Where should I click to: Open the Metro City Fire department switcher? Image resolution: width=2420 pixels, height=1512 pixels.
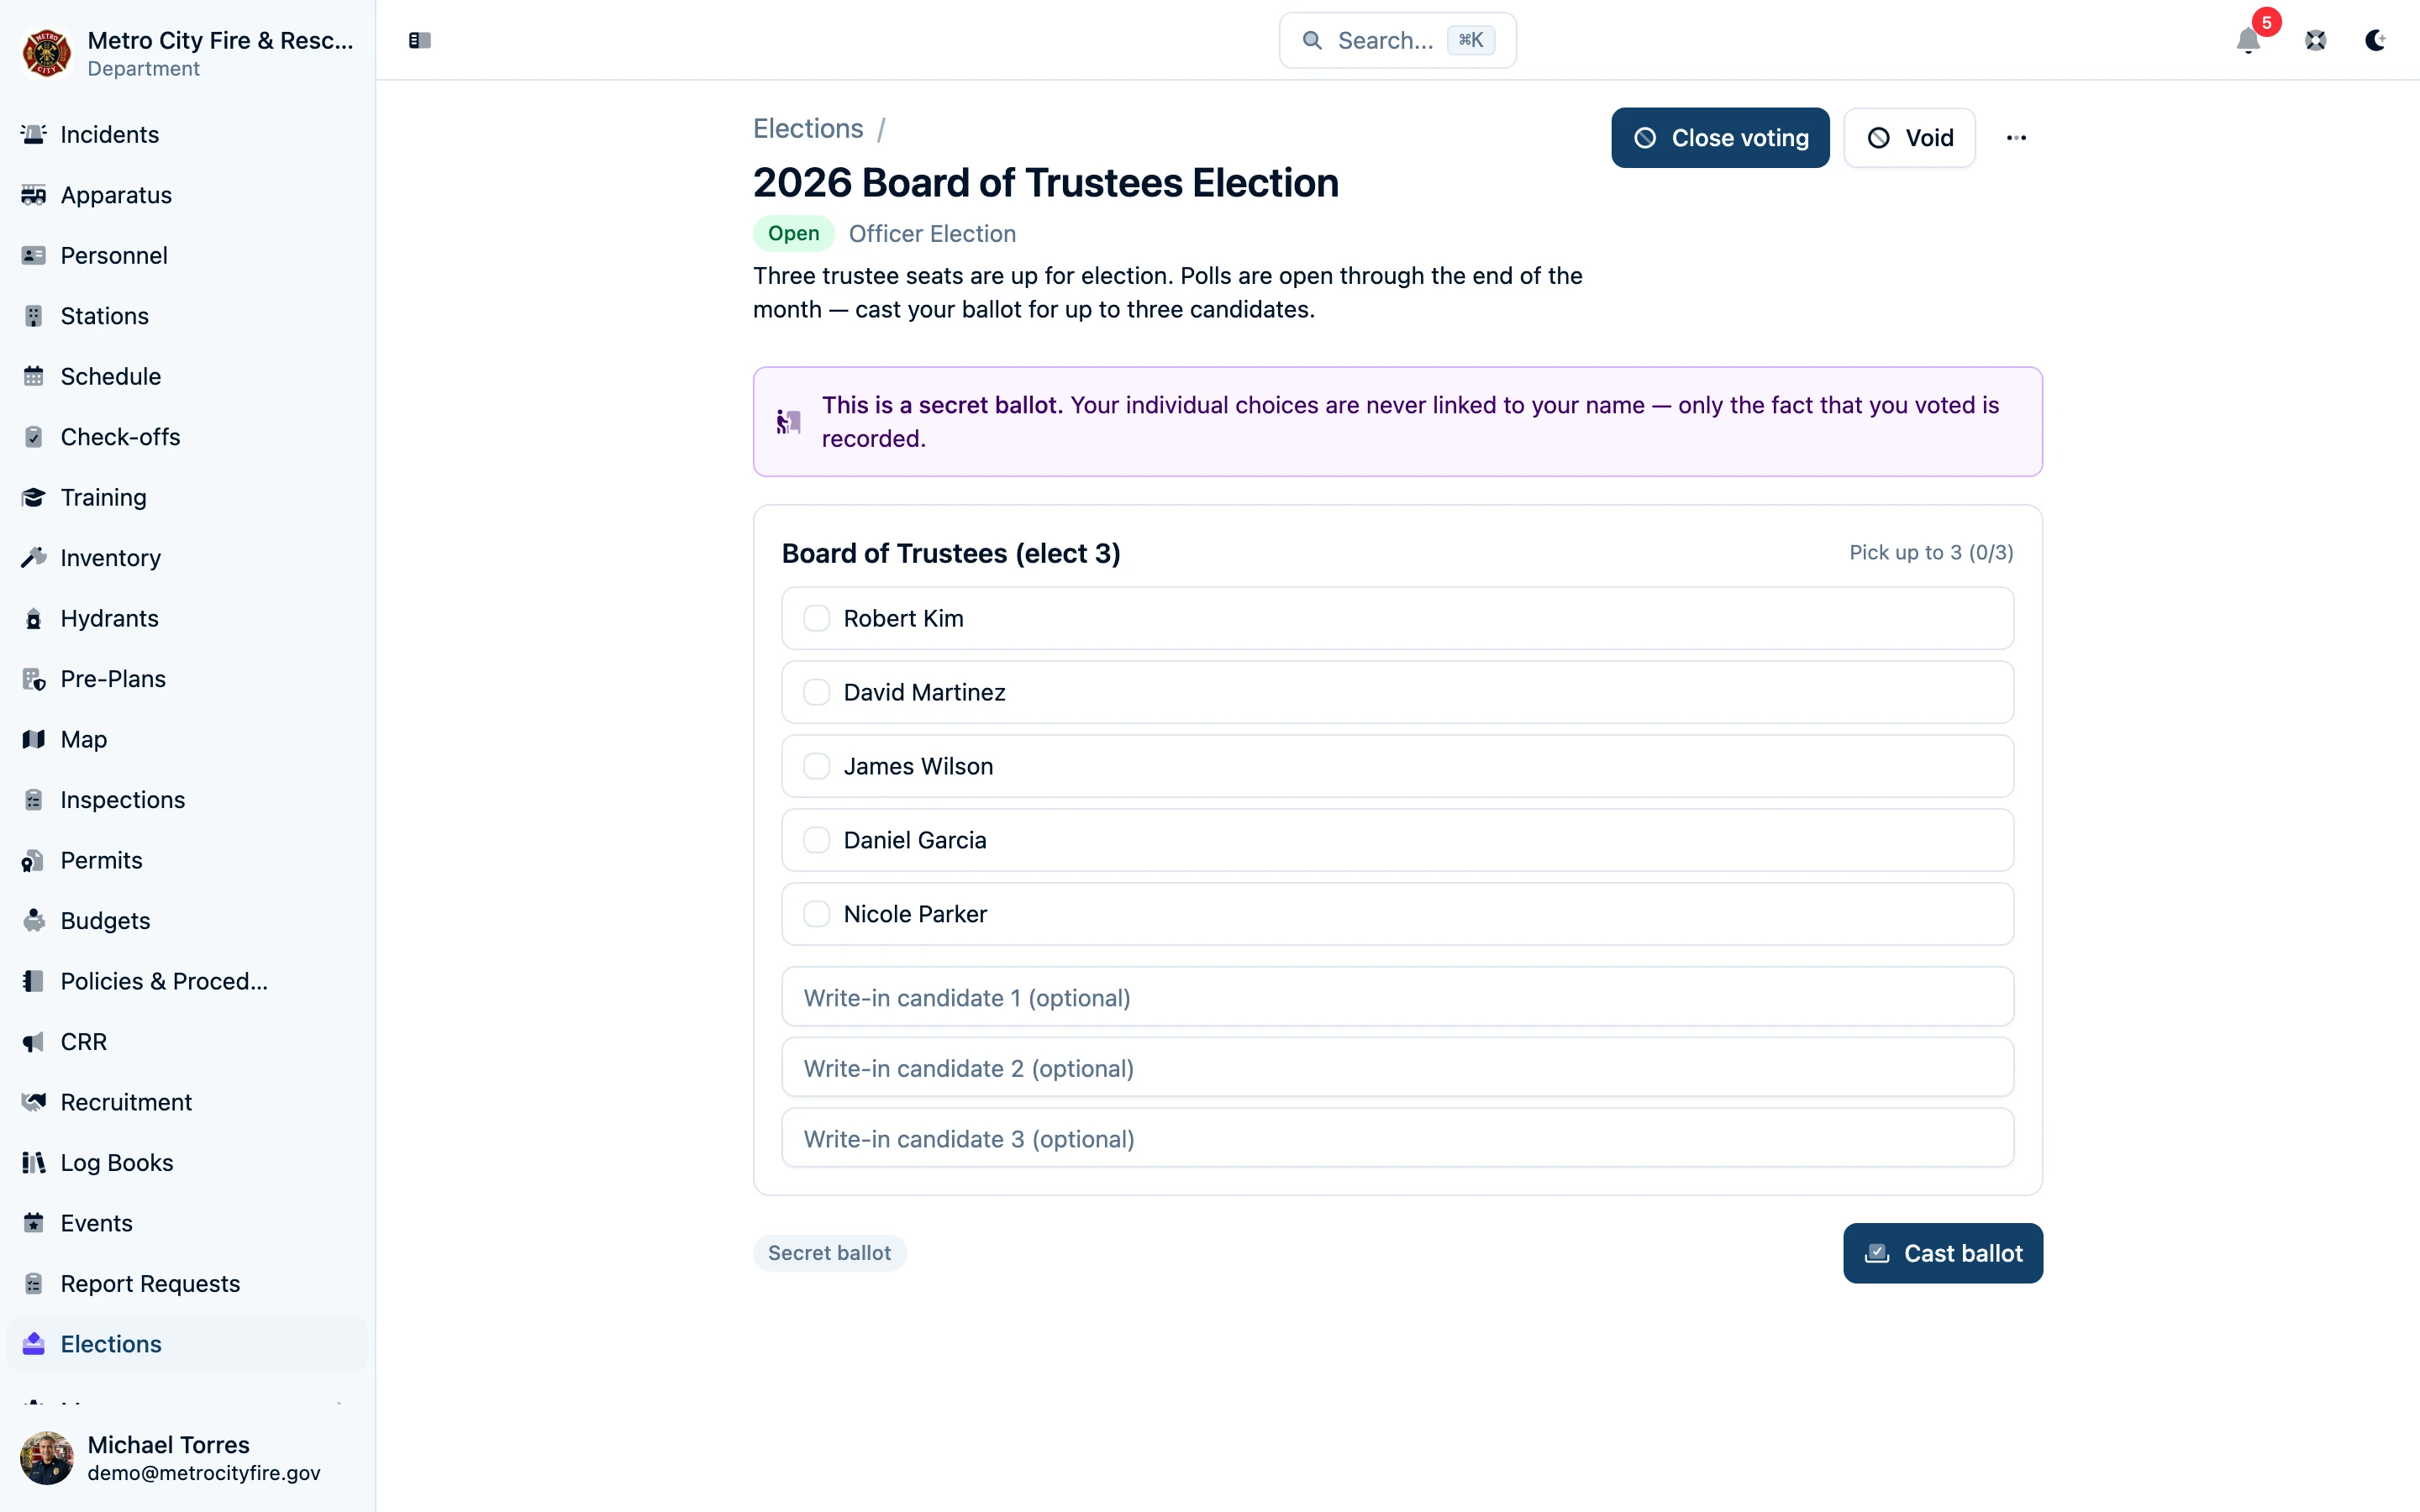point(188,53)
